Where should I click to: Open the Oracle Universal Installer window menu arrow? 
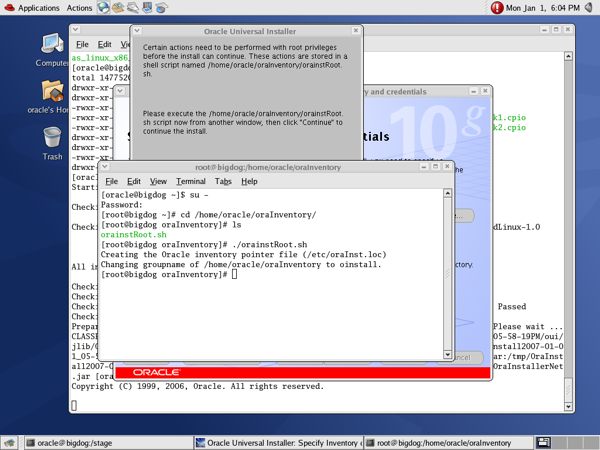(x=138, y=31)
